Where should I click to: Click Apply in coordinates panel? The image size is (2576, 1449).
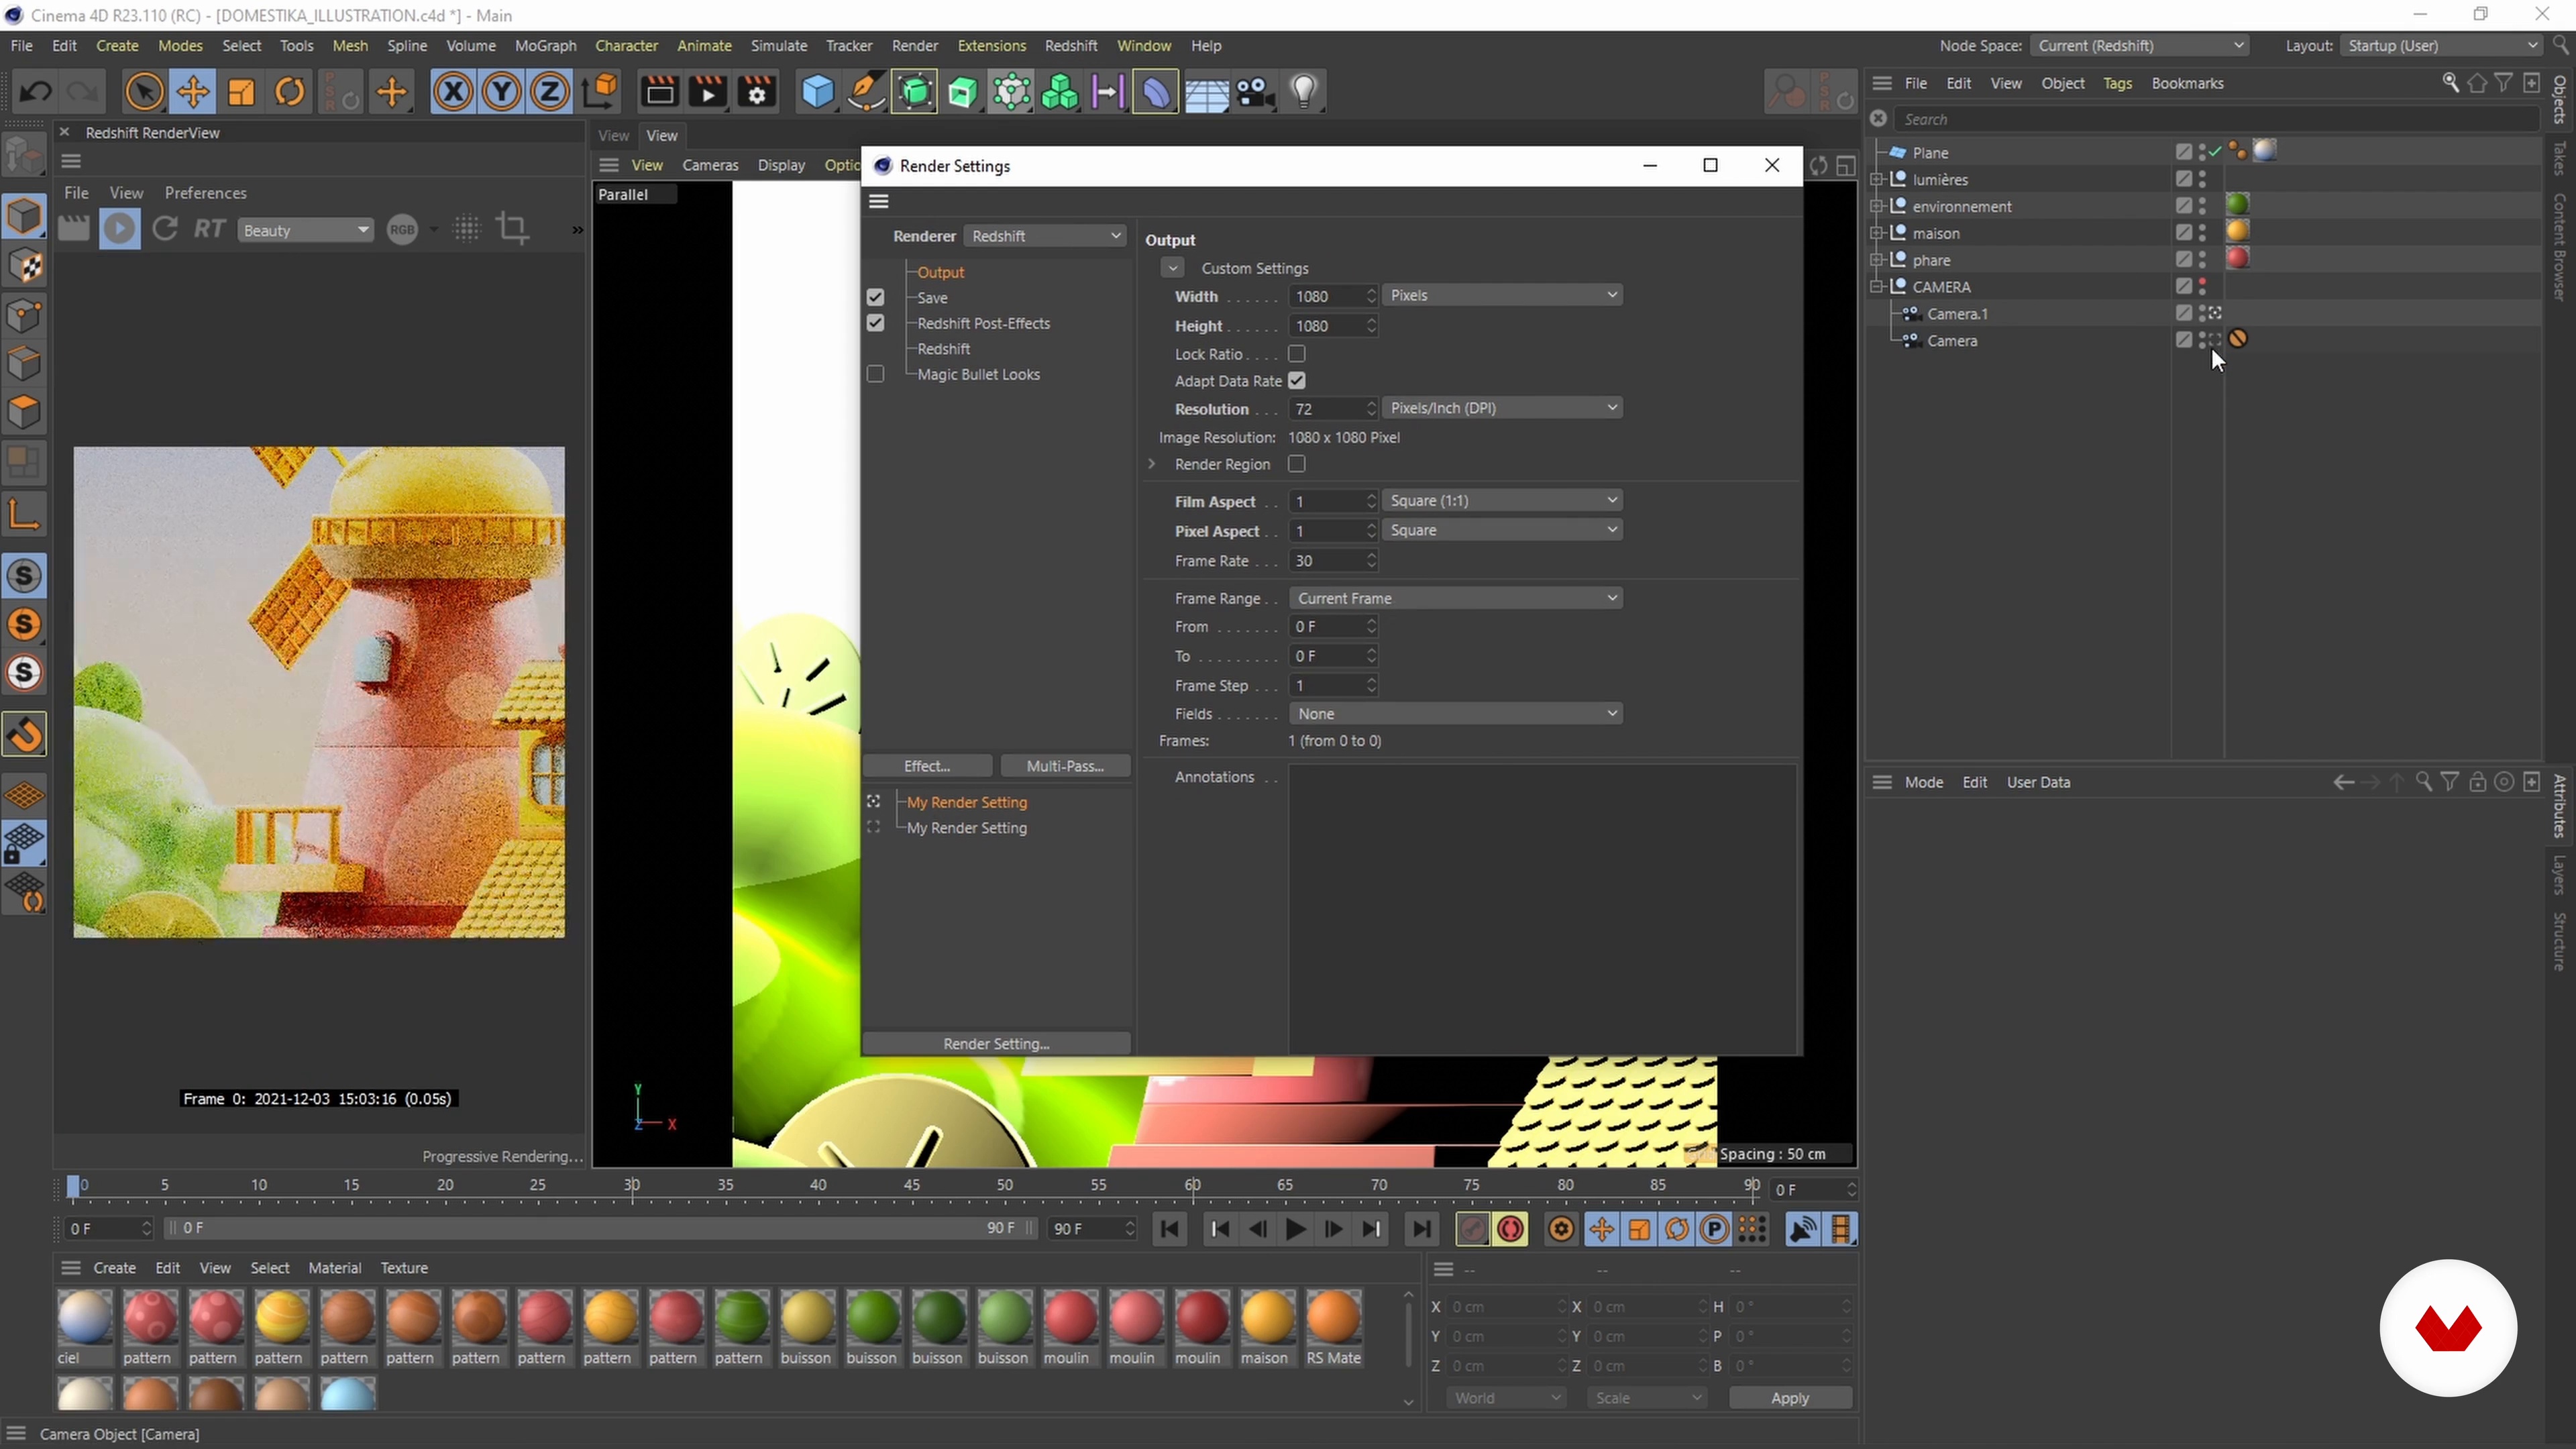click(x=1790, y=1398)
